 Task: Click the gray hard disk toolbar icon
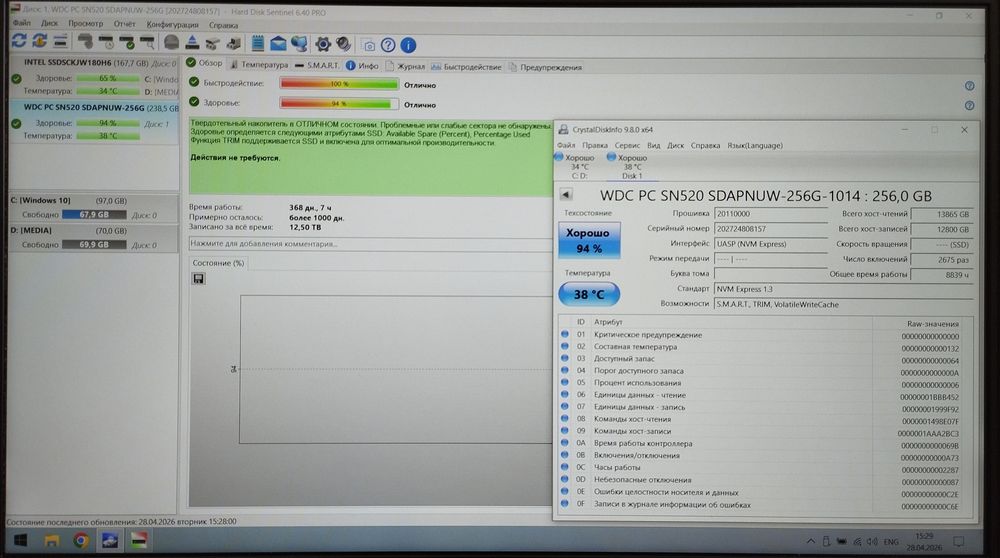pos(172,43)
